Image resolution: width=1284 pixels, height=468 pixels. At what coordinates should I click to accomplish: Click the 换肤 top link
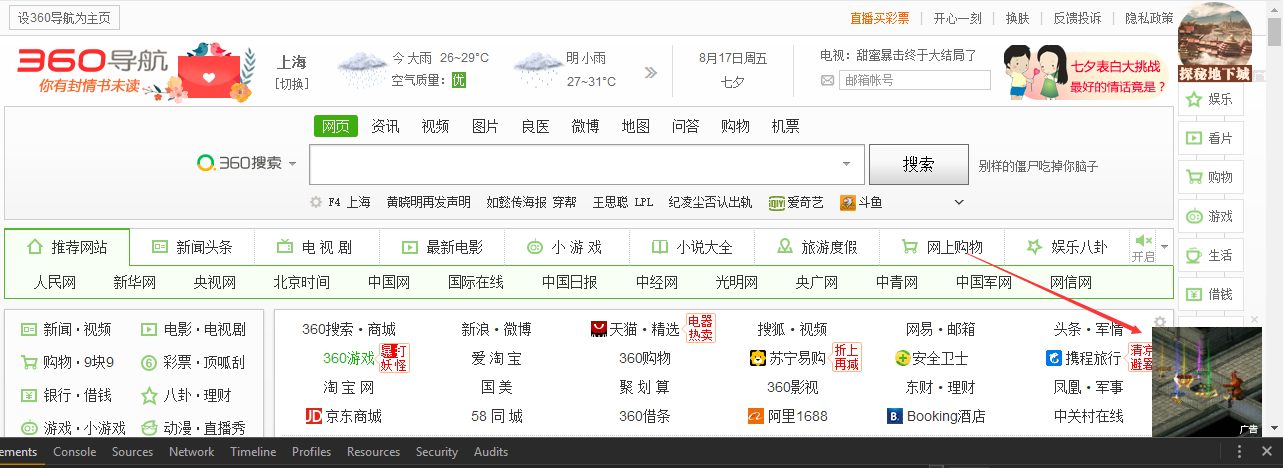(1017, 18)
